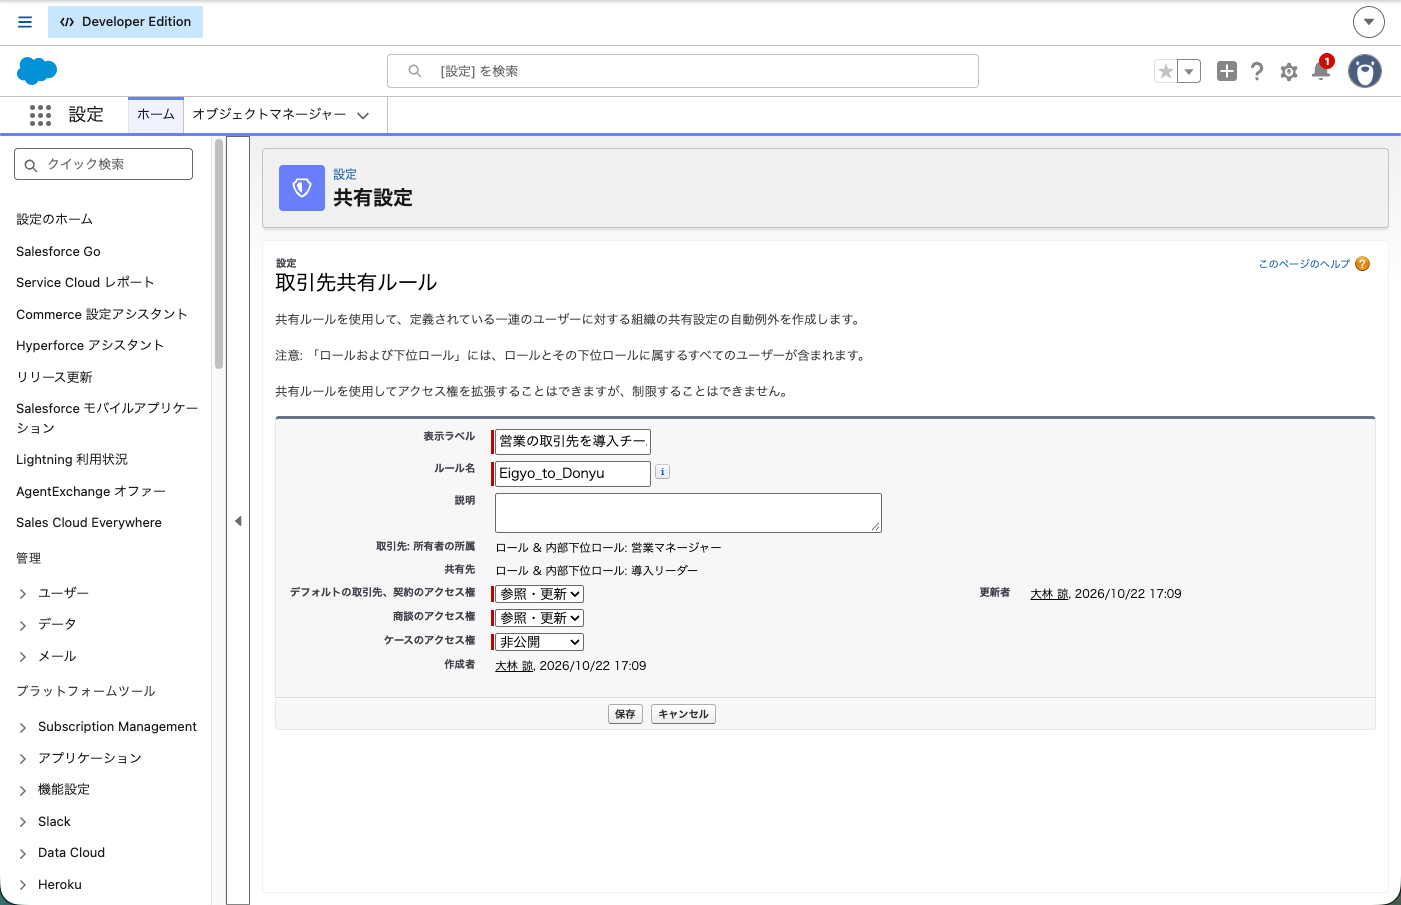Open ケースのアクセス権 dropdown
1401x905 pixels.
(540, 642)
